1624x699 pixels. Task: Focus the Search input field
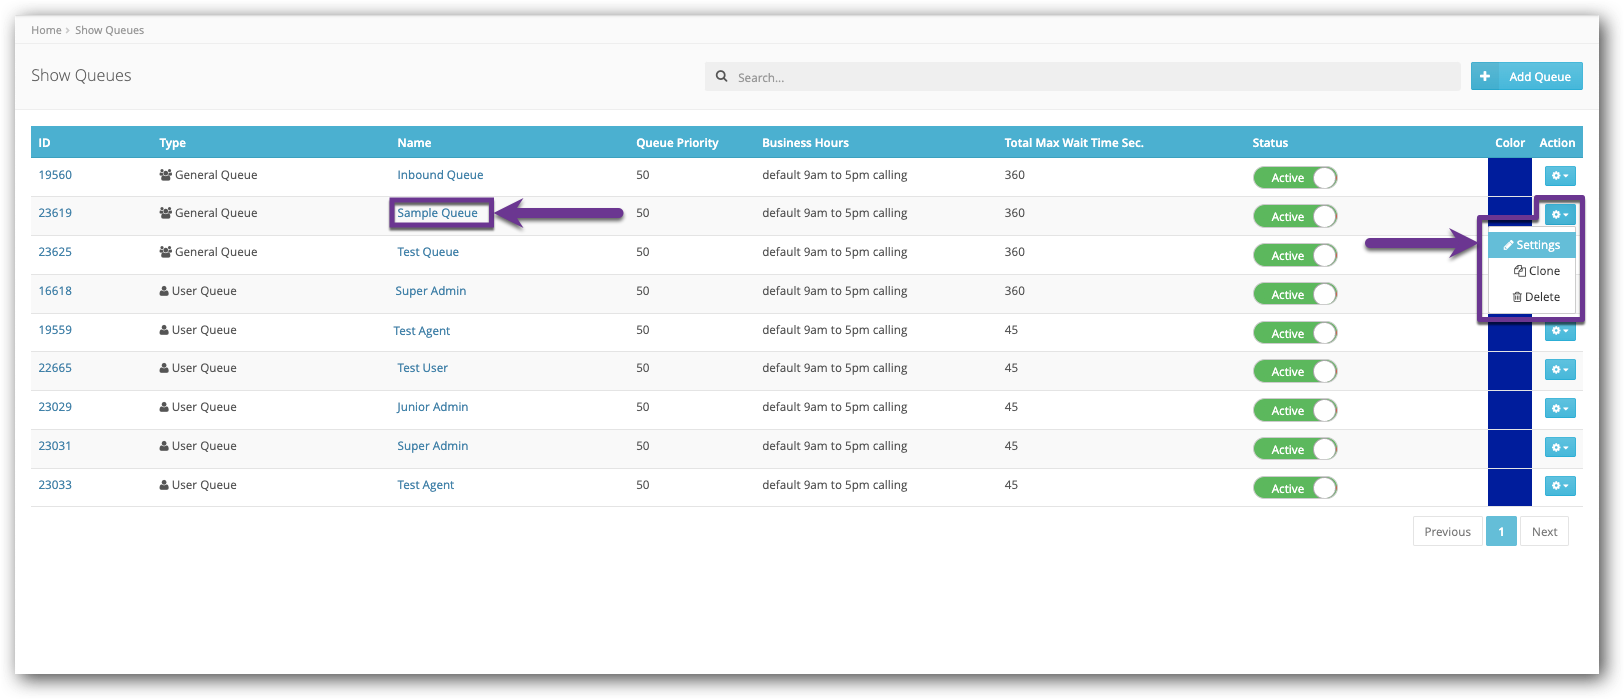tap(1090, 77)
